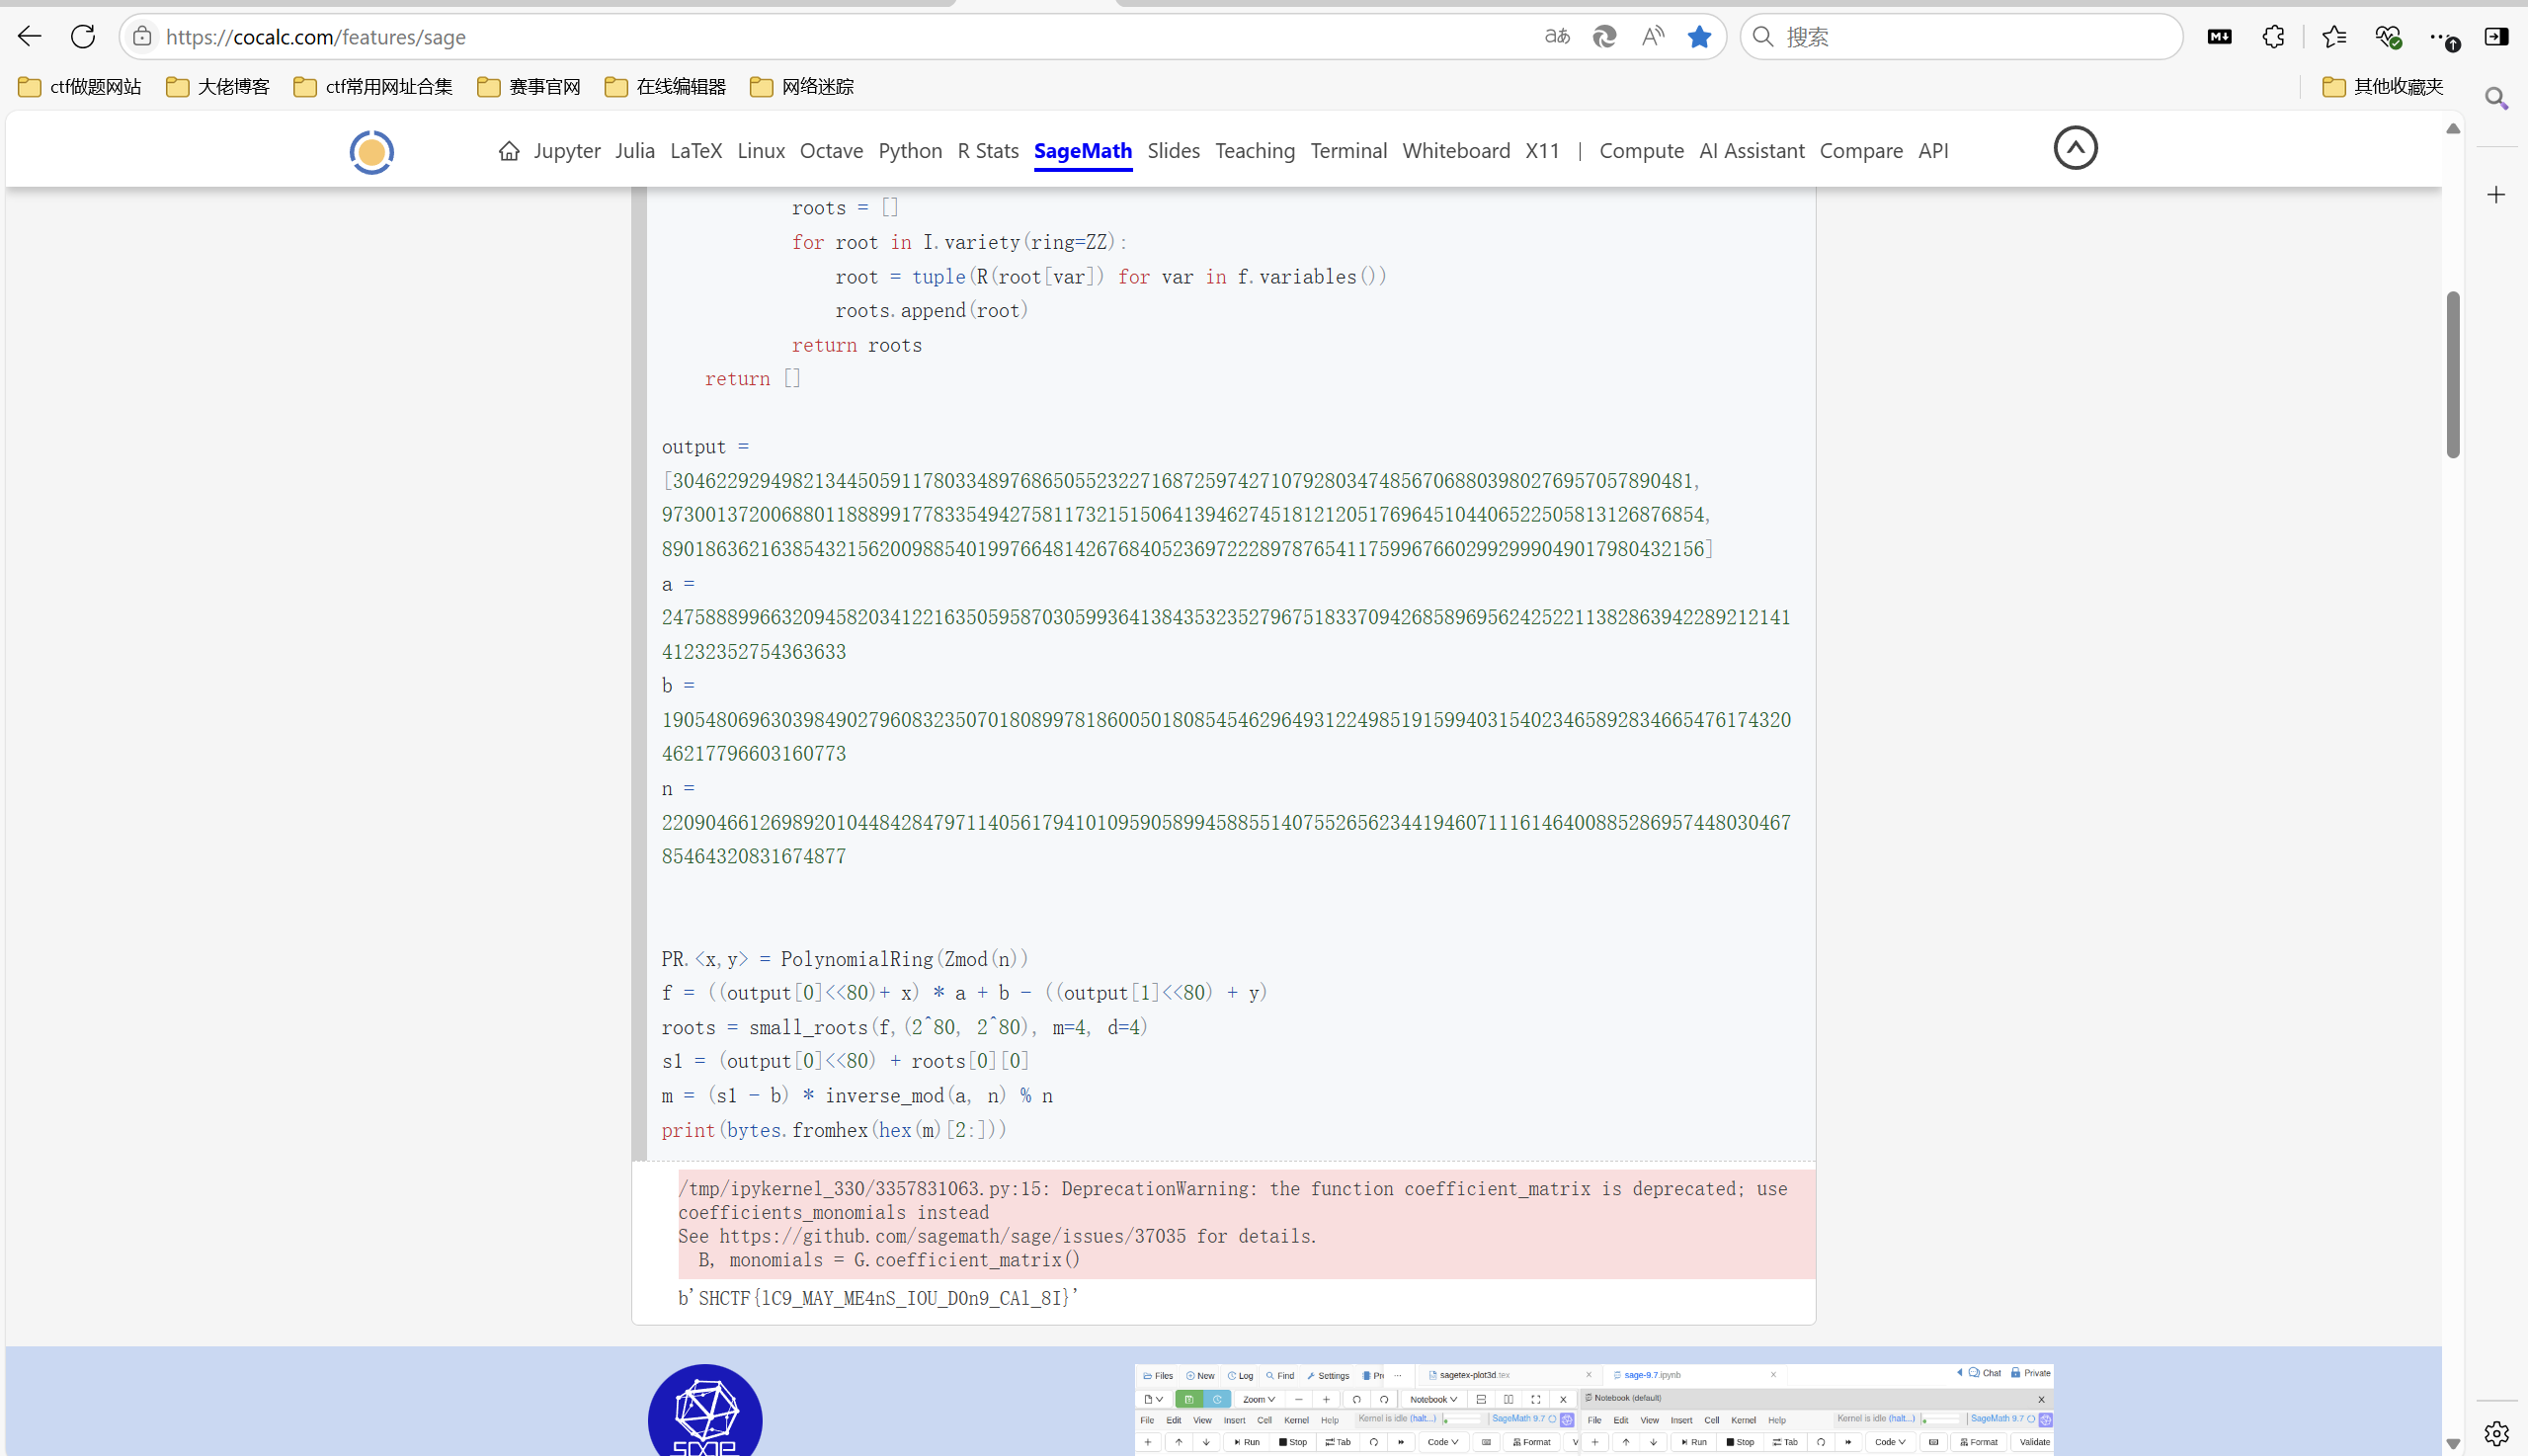Open the sidebar settings gear
Image resolution: width=2528 pixels, height=1456 pixels.
(x=2496, y=1432)
